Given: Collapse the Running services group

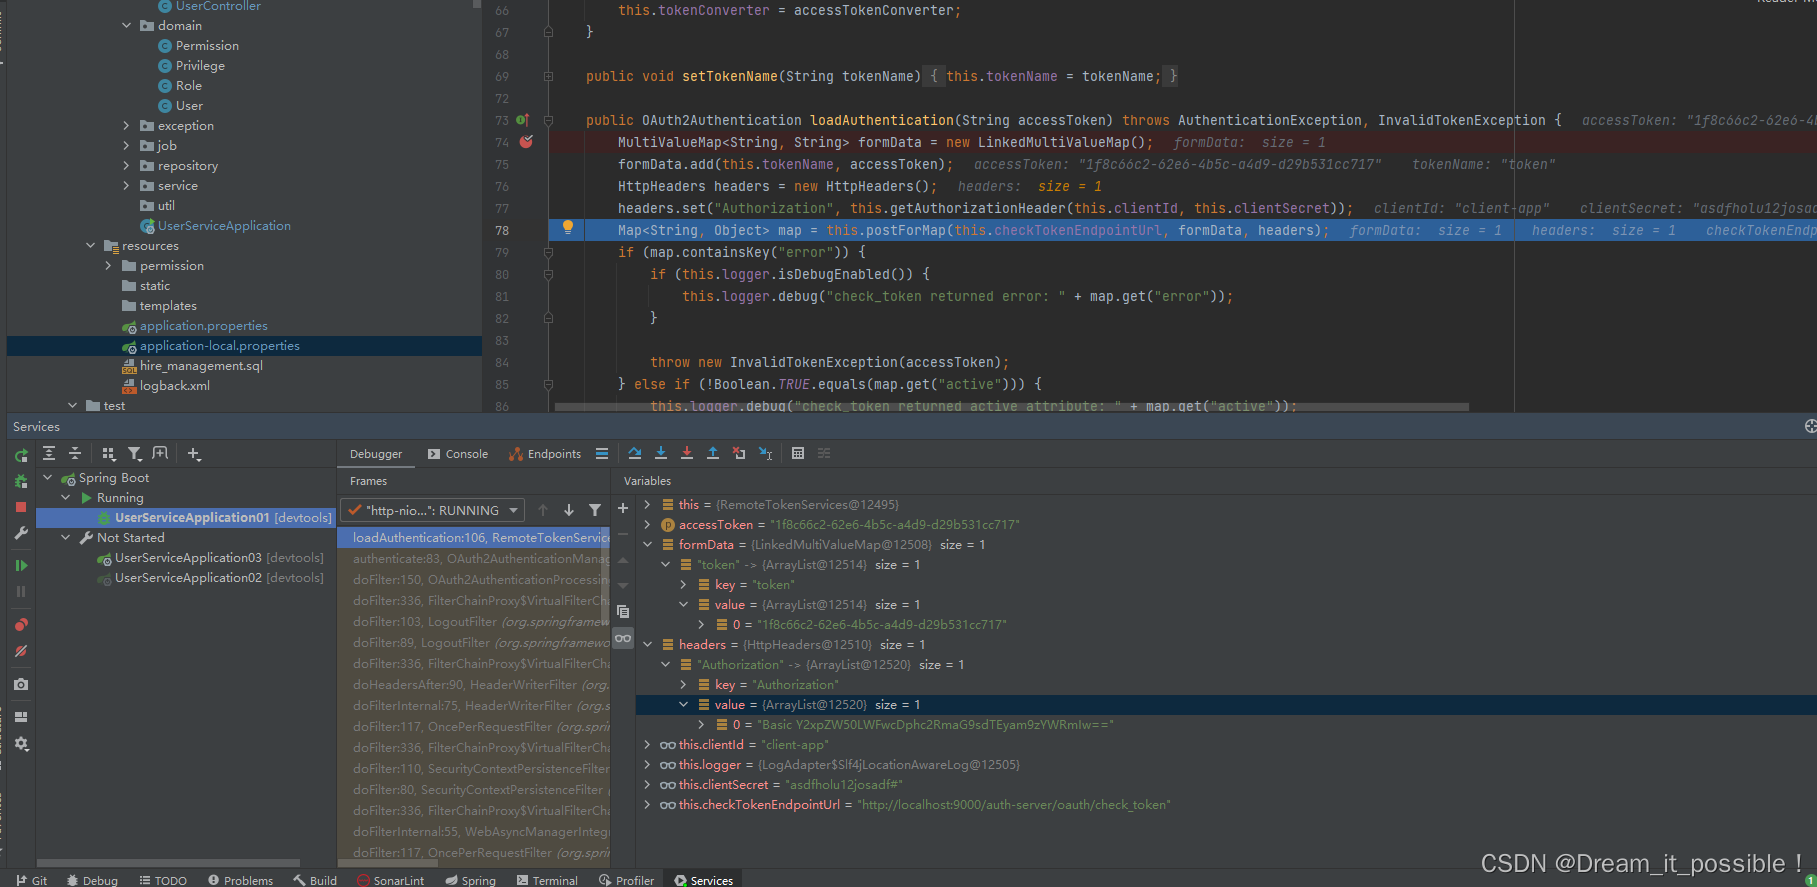Looking at the screenshot, I should coord(66,498).
